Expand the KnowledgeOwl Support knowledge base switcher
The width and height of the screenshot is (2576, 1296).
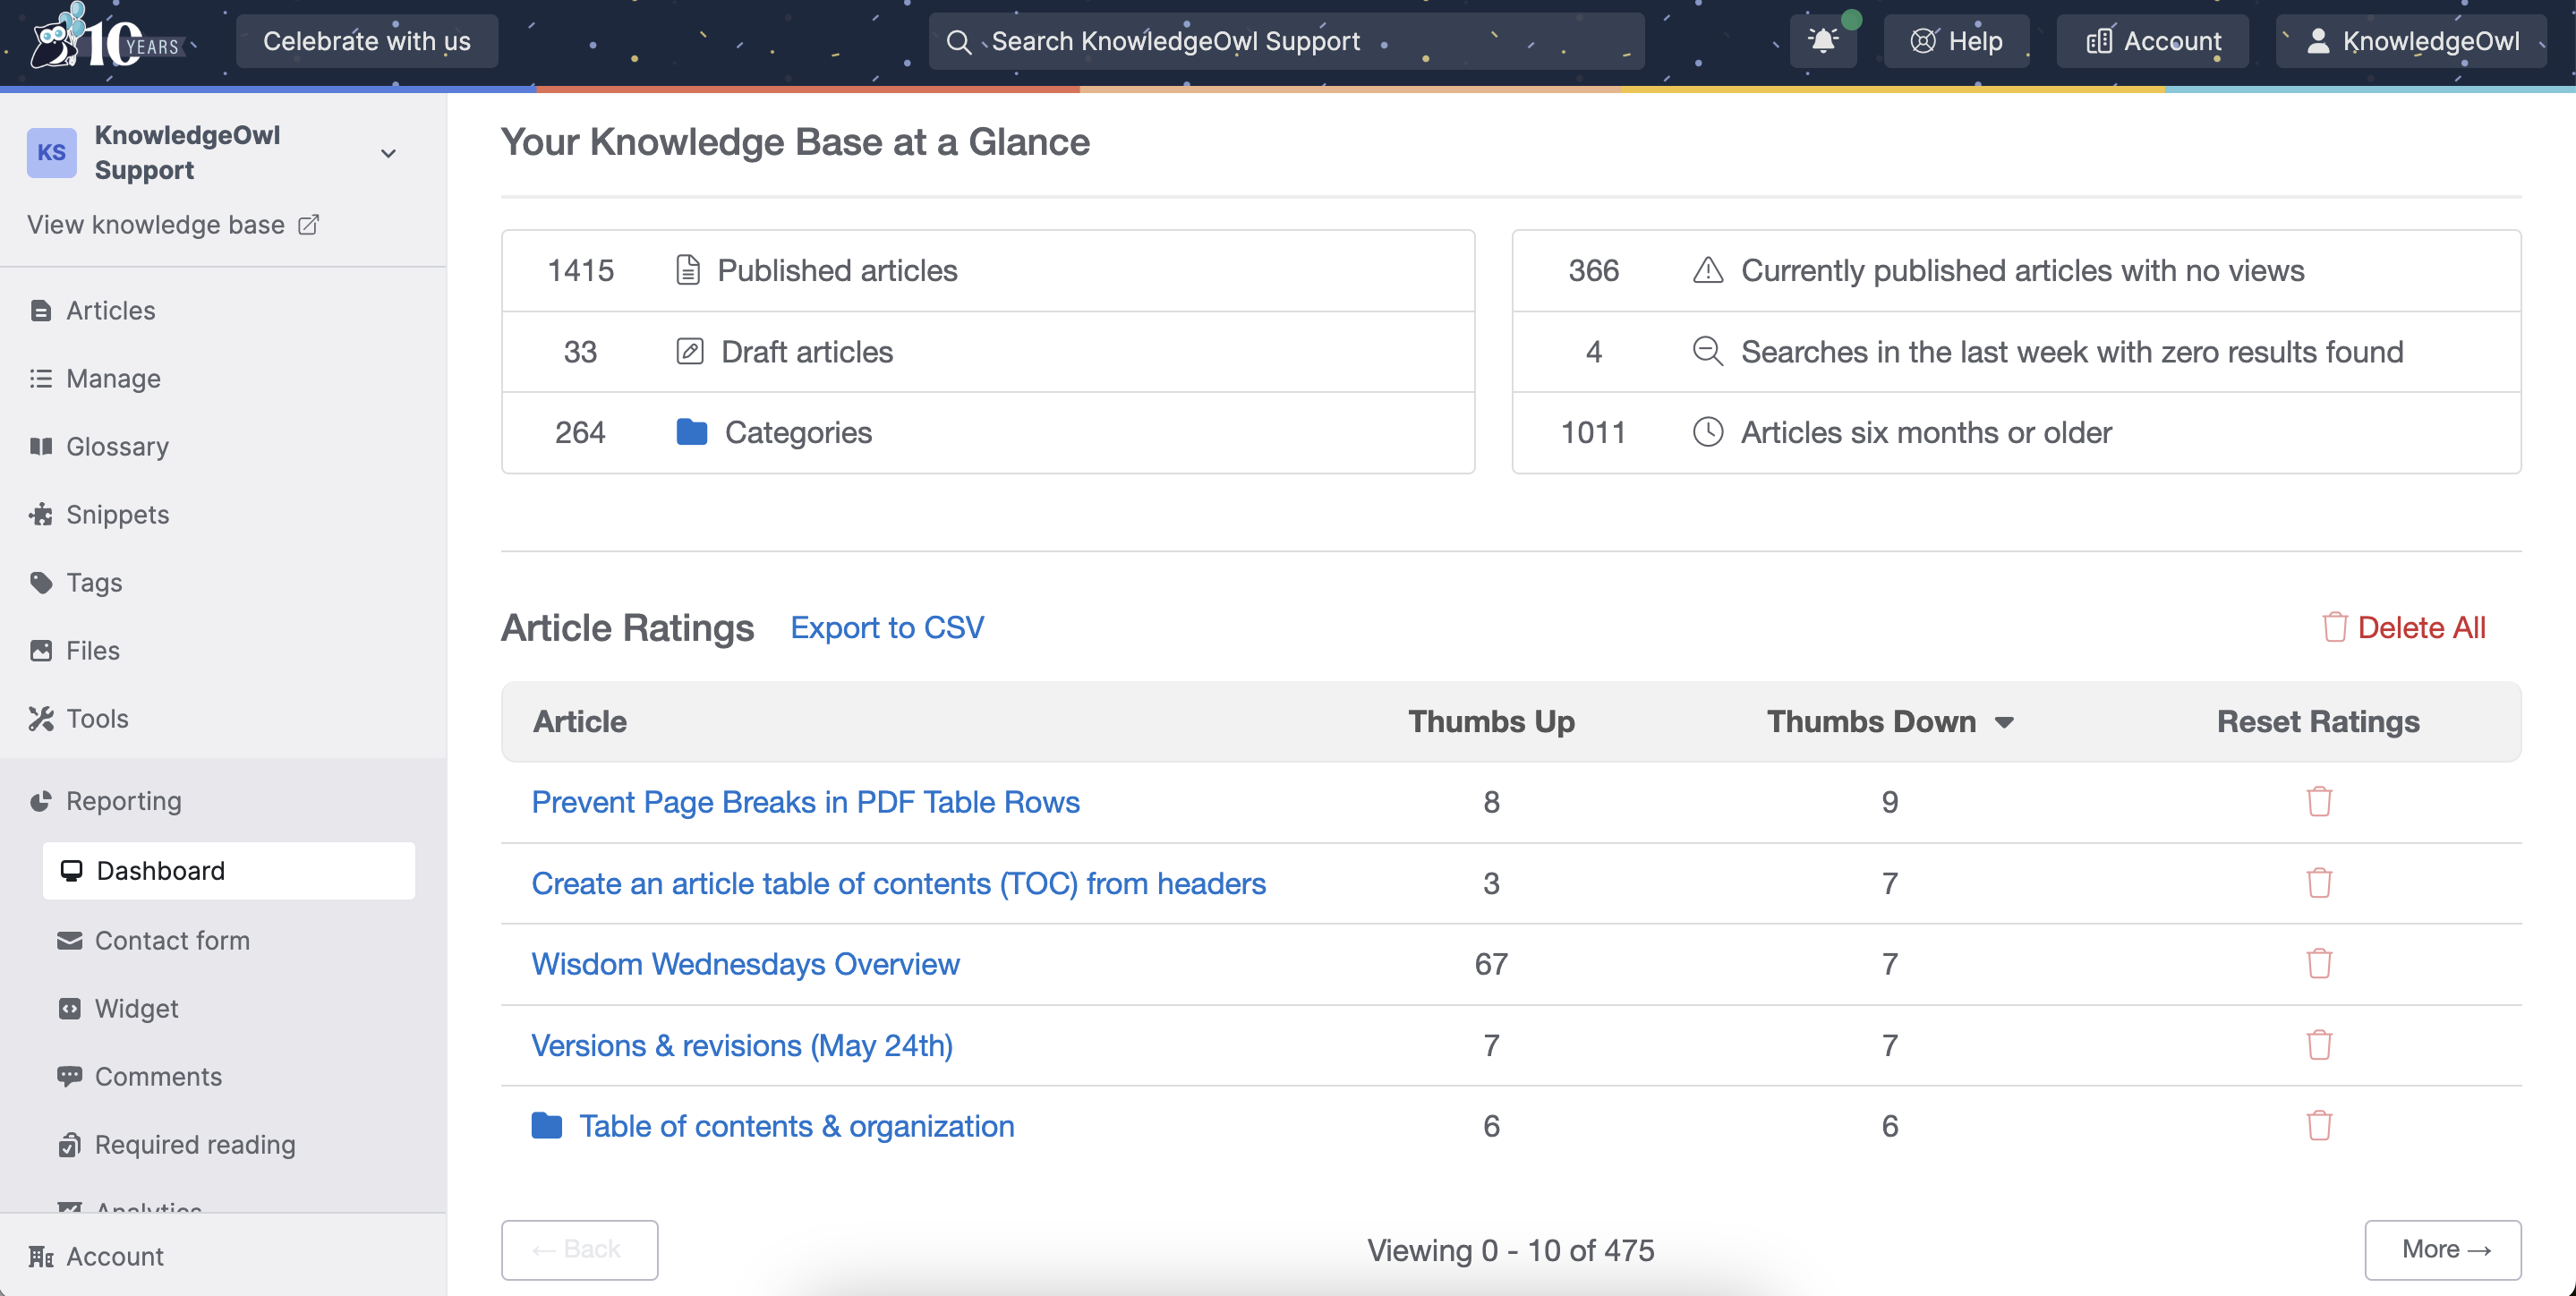click(388, 153)
